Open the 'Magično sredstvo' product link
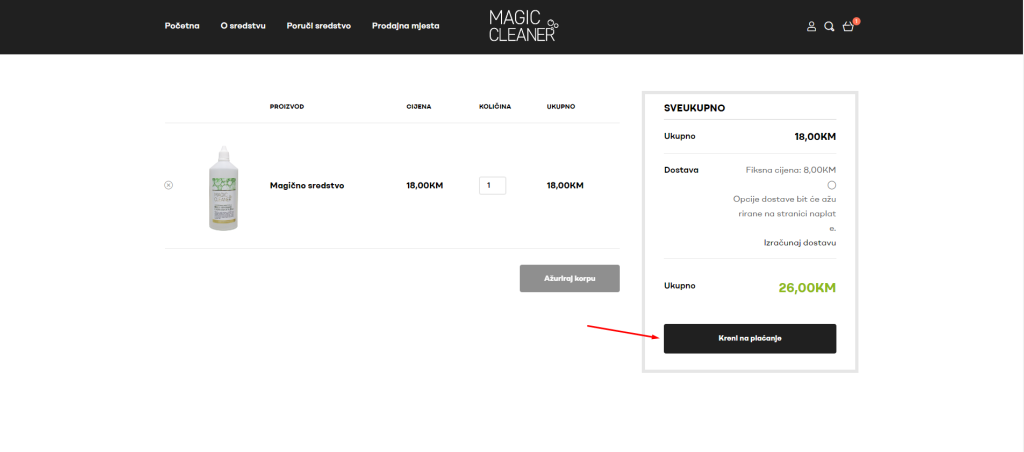1024x452 pixels. (307, 185)
